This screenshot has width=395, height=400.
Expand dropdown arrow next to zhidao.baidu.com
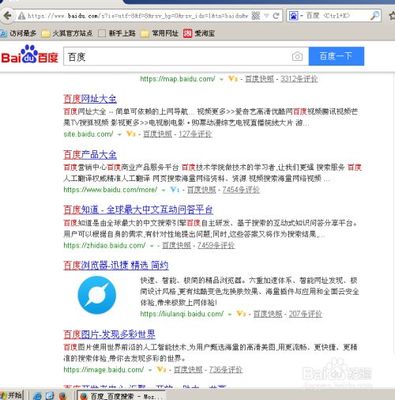click(x=151, y=246)
